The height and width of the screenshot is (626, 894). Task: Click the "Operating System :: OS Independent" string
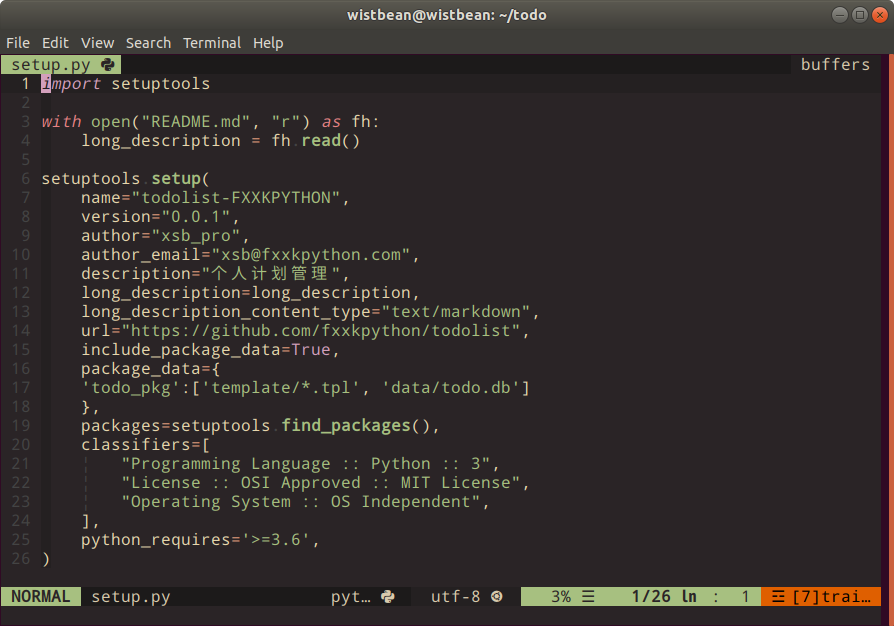pyautogui.click(x=300, y=502)
